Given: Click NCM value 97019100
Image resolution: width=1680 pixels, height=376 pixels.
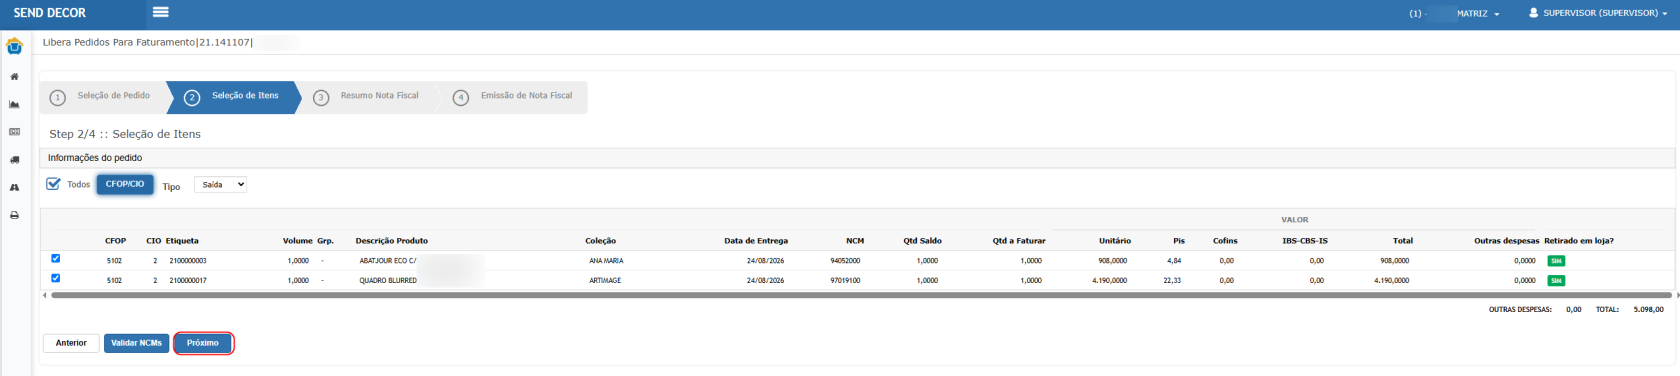Looking at the screenshot, I should coord(845,281).
